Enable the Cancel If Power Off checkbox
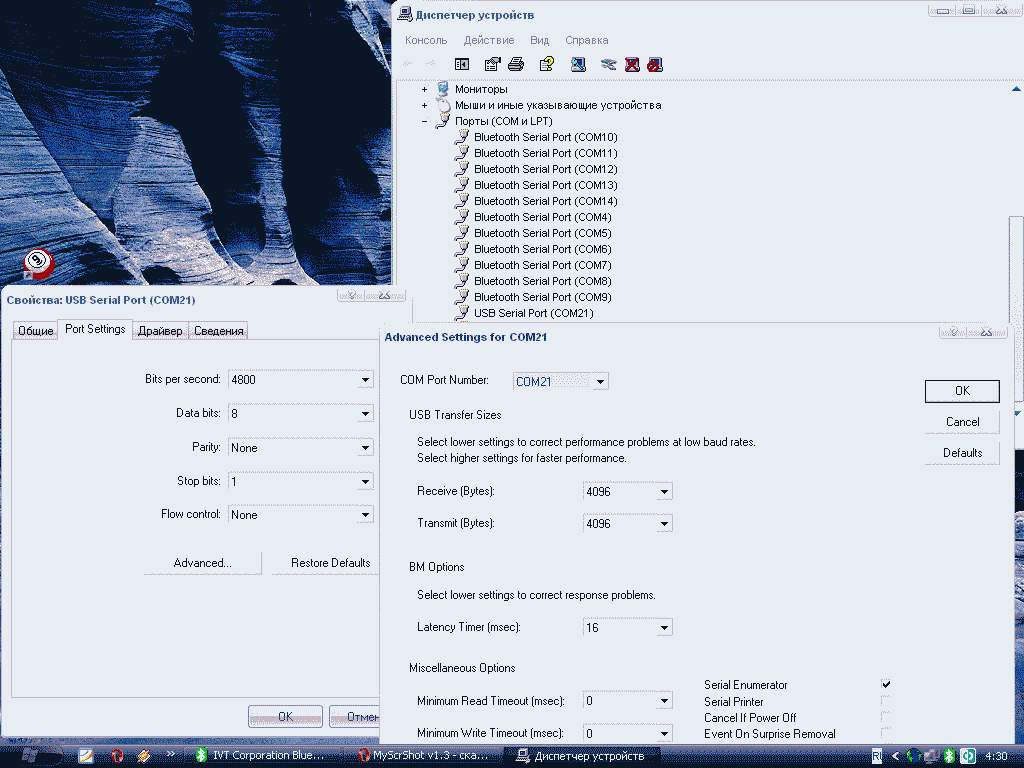The image size is (1024, 768). click(886, 717)
